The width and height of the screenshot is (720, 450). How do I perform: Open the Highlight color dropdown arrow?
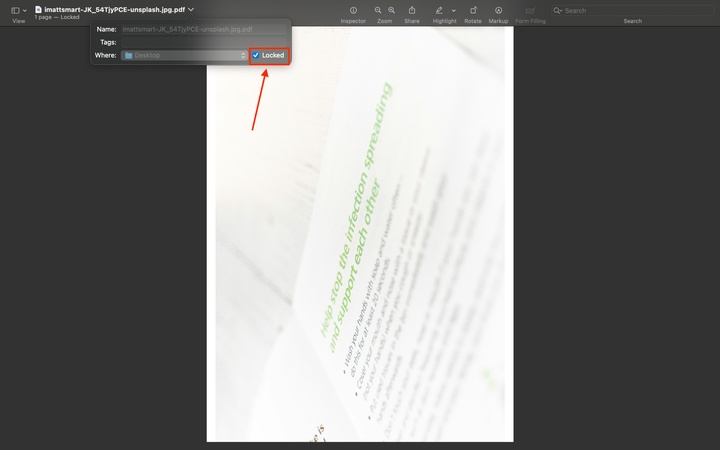tap(454, 10)
